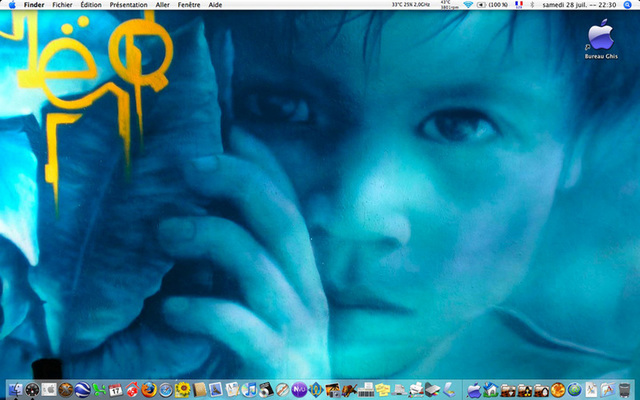Open the French flag input menu
This screenshot has height=400, width=640.
(x=519, y=4)
